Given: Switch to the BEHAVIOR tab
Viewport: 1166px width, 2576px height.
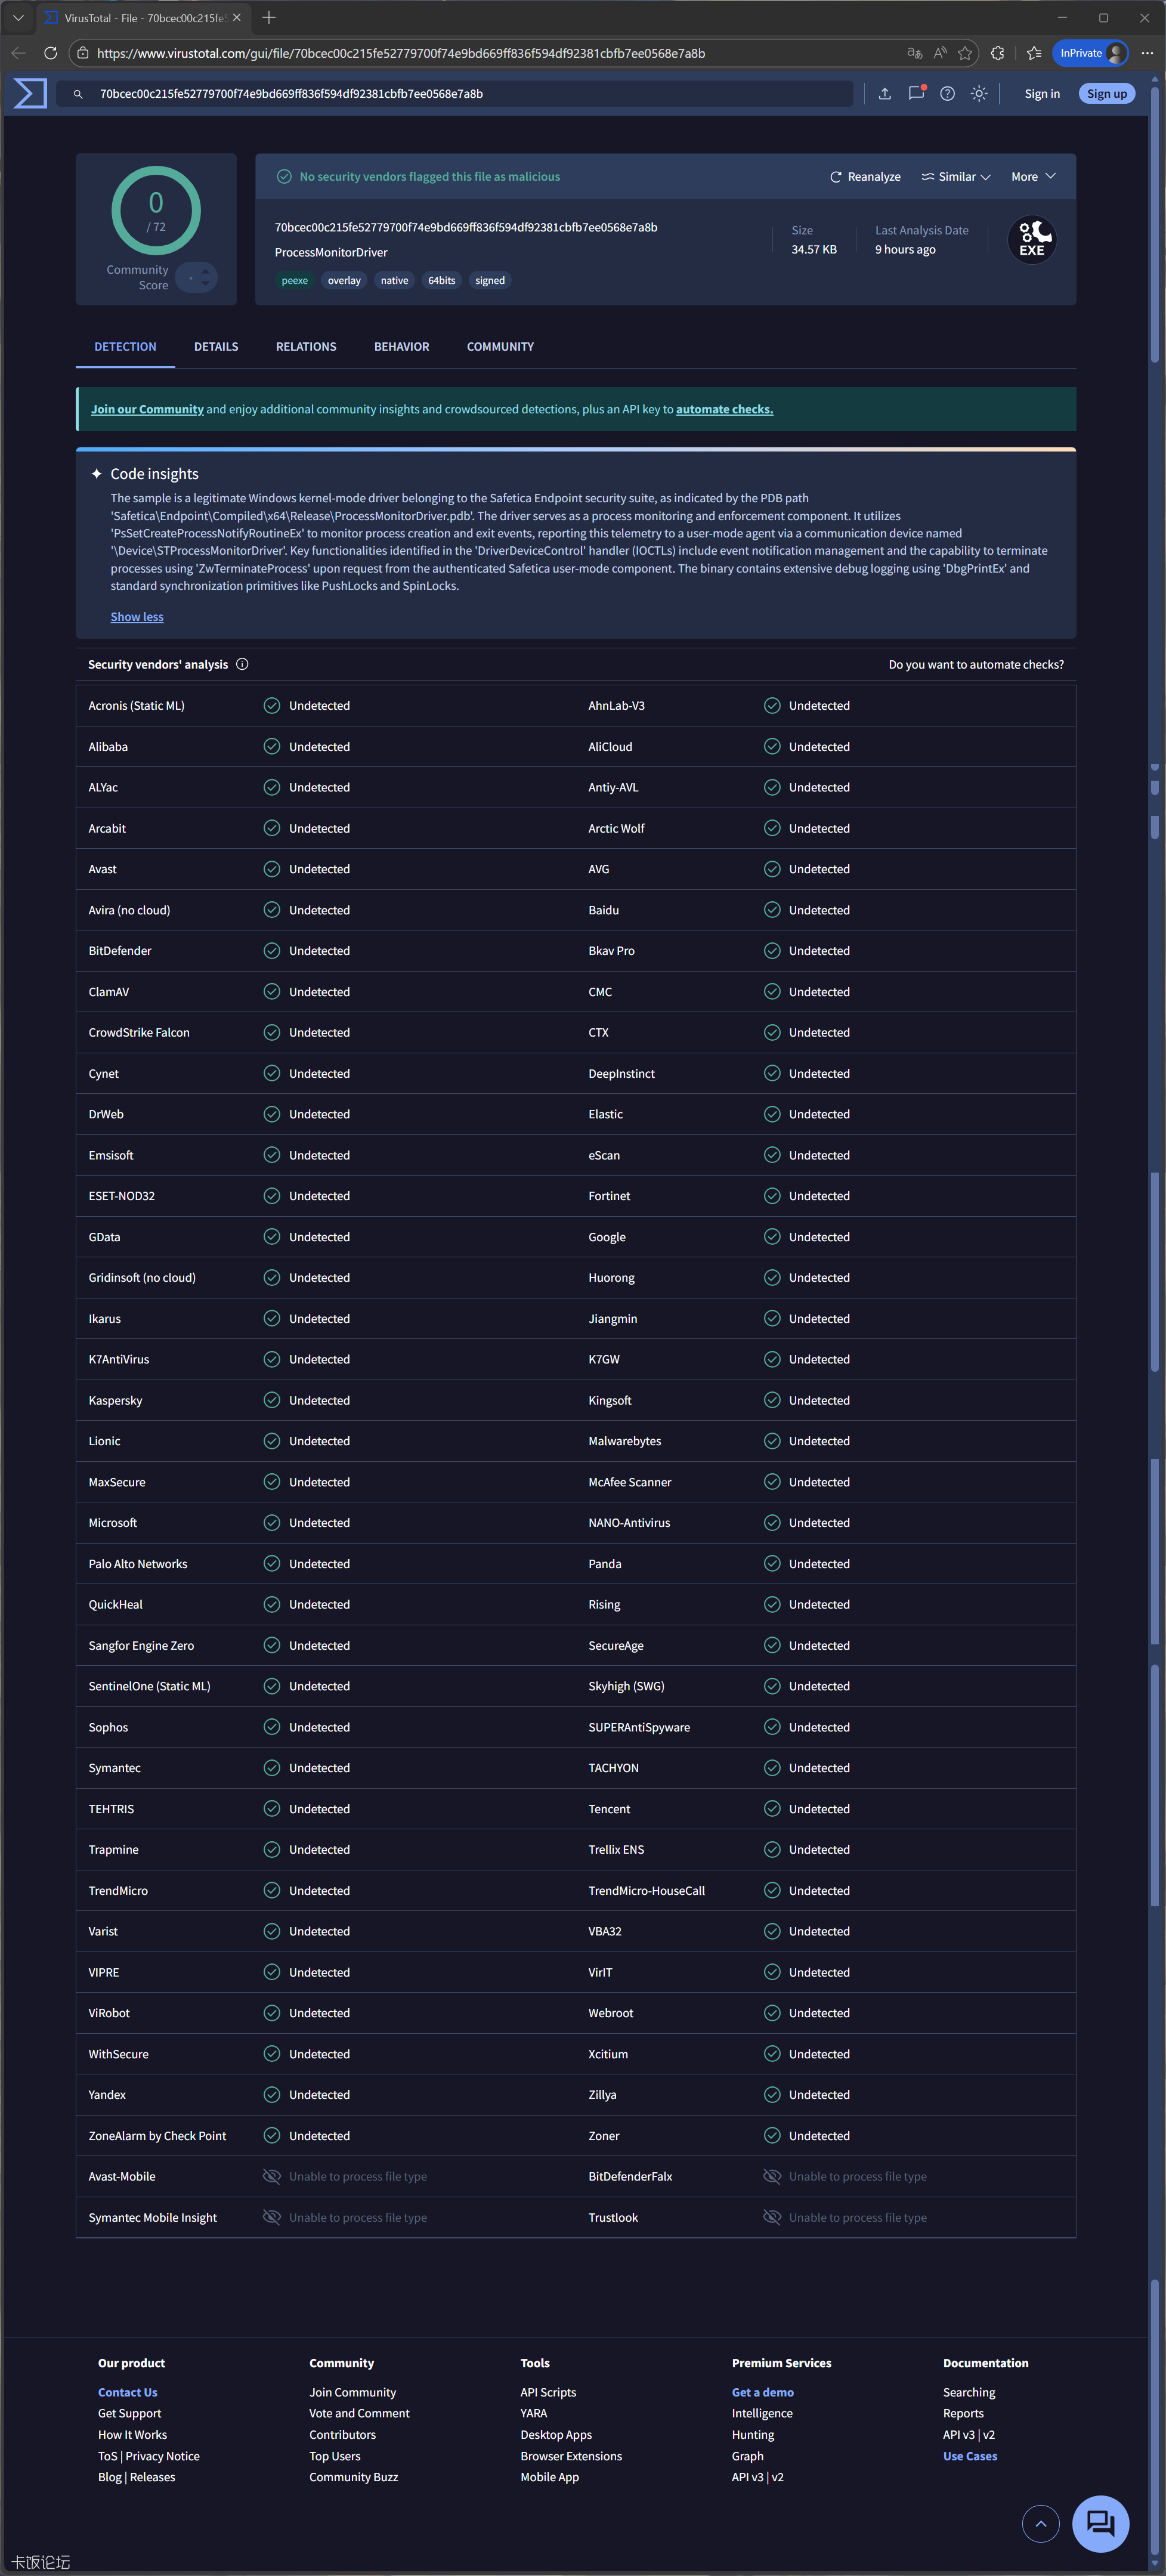Looking at the screenshot, I should [401, 347].
